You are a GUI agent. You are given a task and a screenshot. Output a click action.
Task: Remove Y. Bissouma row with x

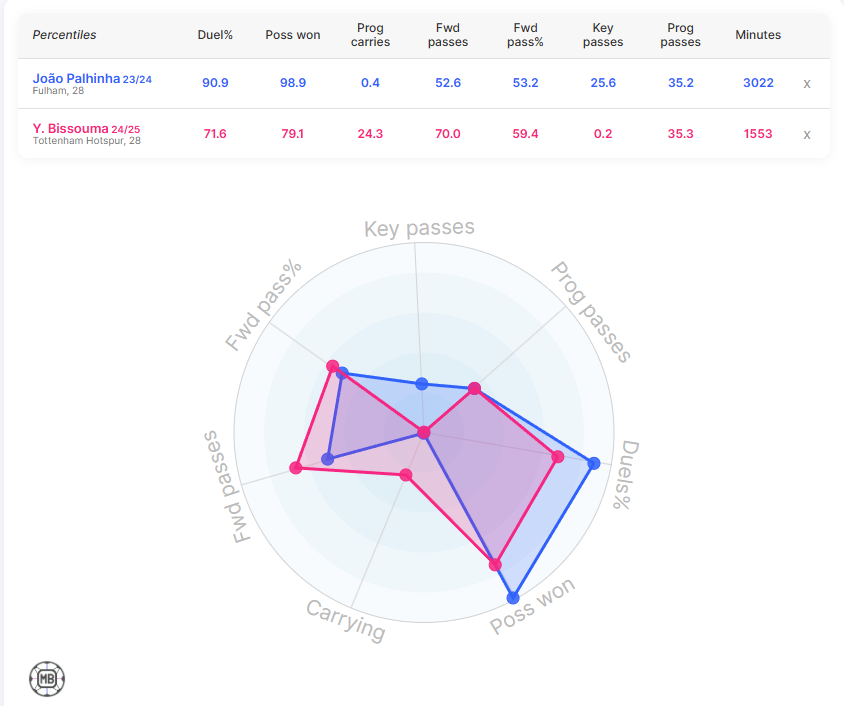point(807,134)
